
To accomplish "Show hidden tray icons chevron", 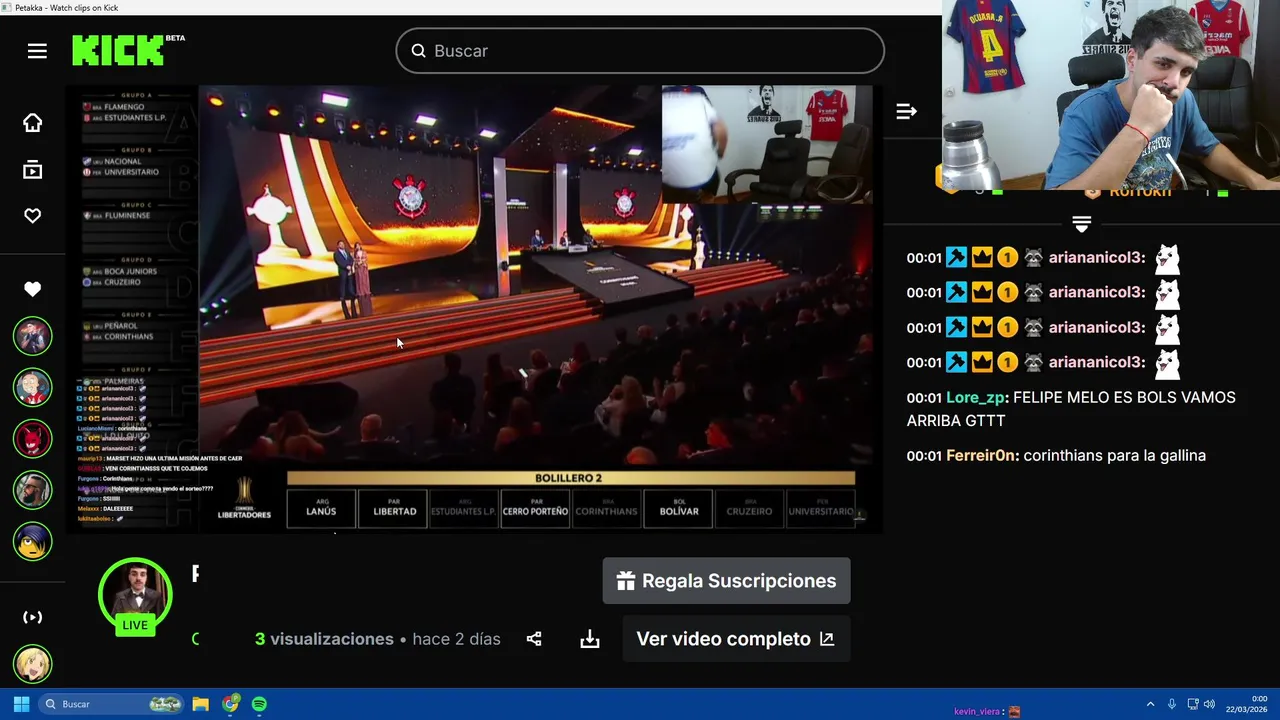I will pyautogui.click(x=1150, y=704).
